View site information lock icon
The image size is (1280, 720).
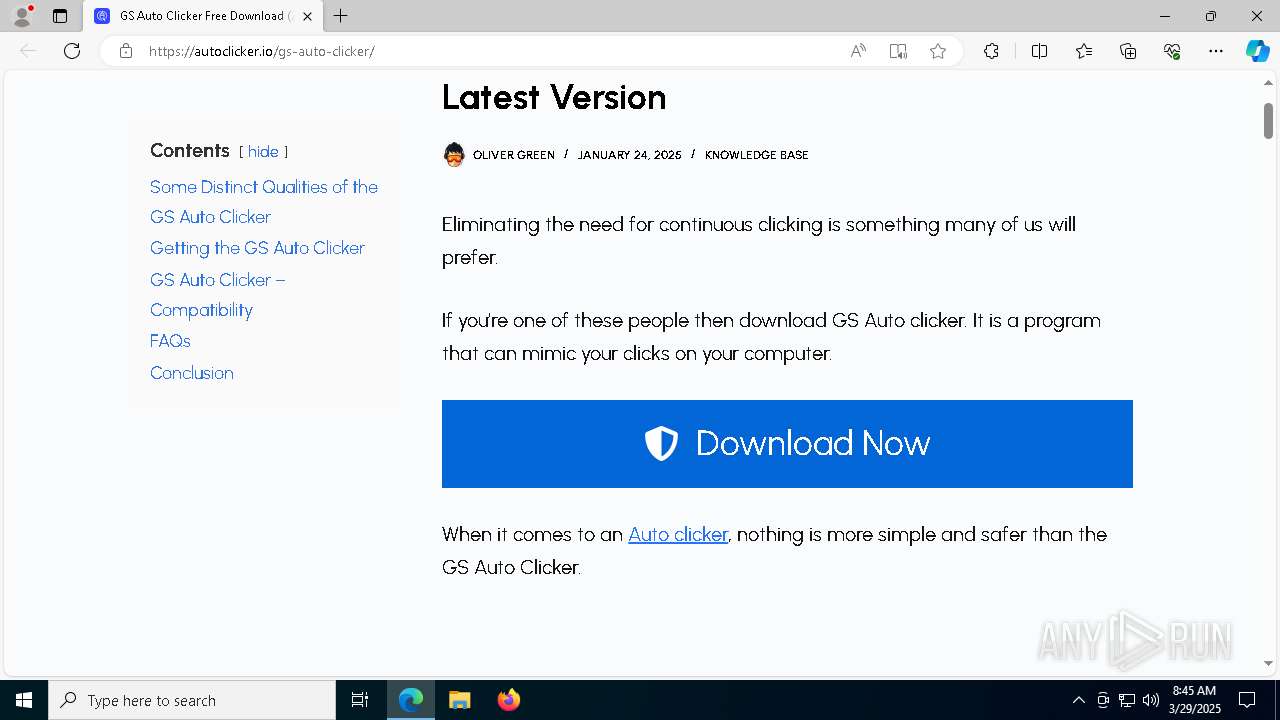pos(126,51)
